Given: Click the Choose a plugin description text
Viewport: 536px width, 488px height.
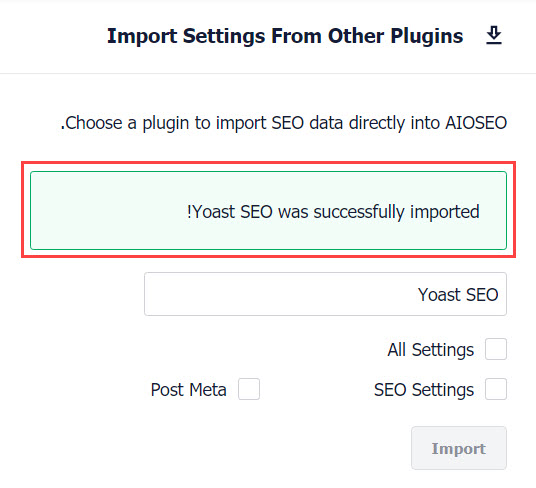Looking at the screenshot, I should [284, 123].
